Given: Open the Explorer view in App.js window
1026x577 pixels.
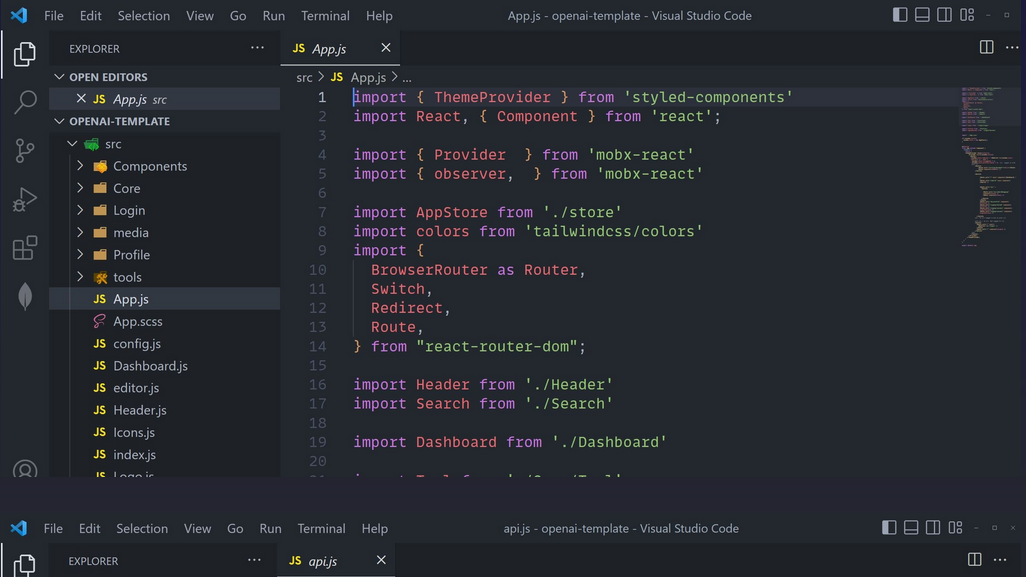Looking at the screenshot, I should pyautogui.click(x=25, y=54).
